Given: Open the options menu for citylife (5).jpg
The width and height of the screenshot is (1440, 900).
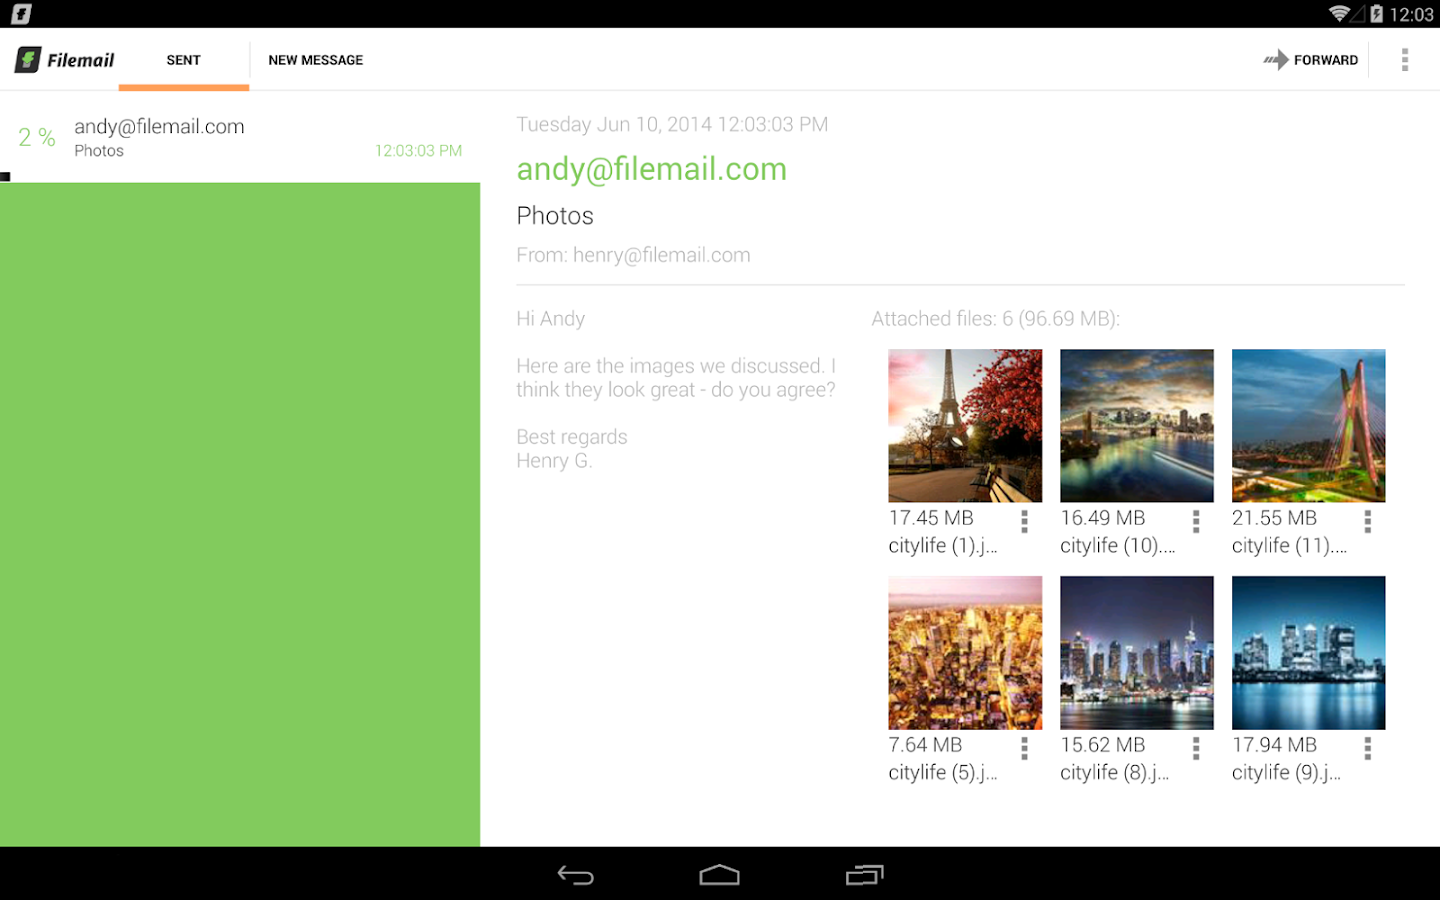Looking at the screenshot, I should (1025, 748).
